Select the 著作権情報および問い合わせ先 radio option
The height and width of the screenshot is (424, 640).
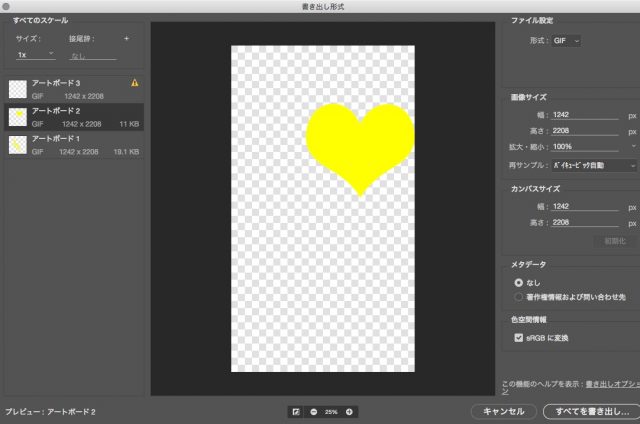tap(518, 297)
